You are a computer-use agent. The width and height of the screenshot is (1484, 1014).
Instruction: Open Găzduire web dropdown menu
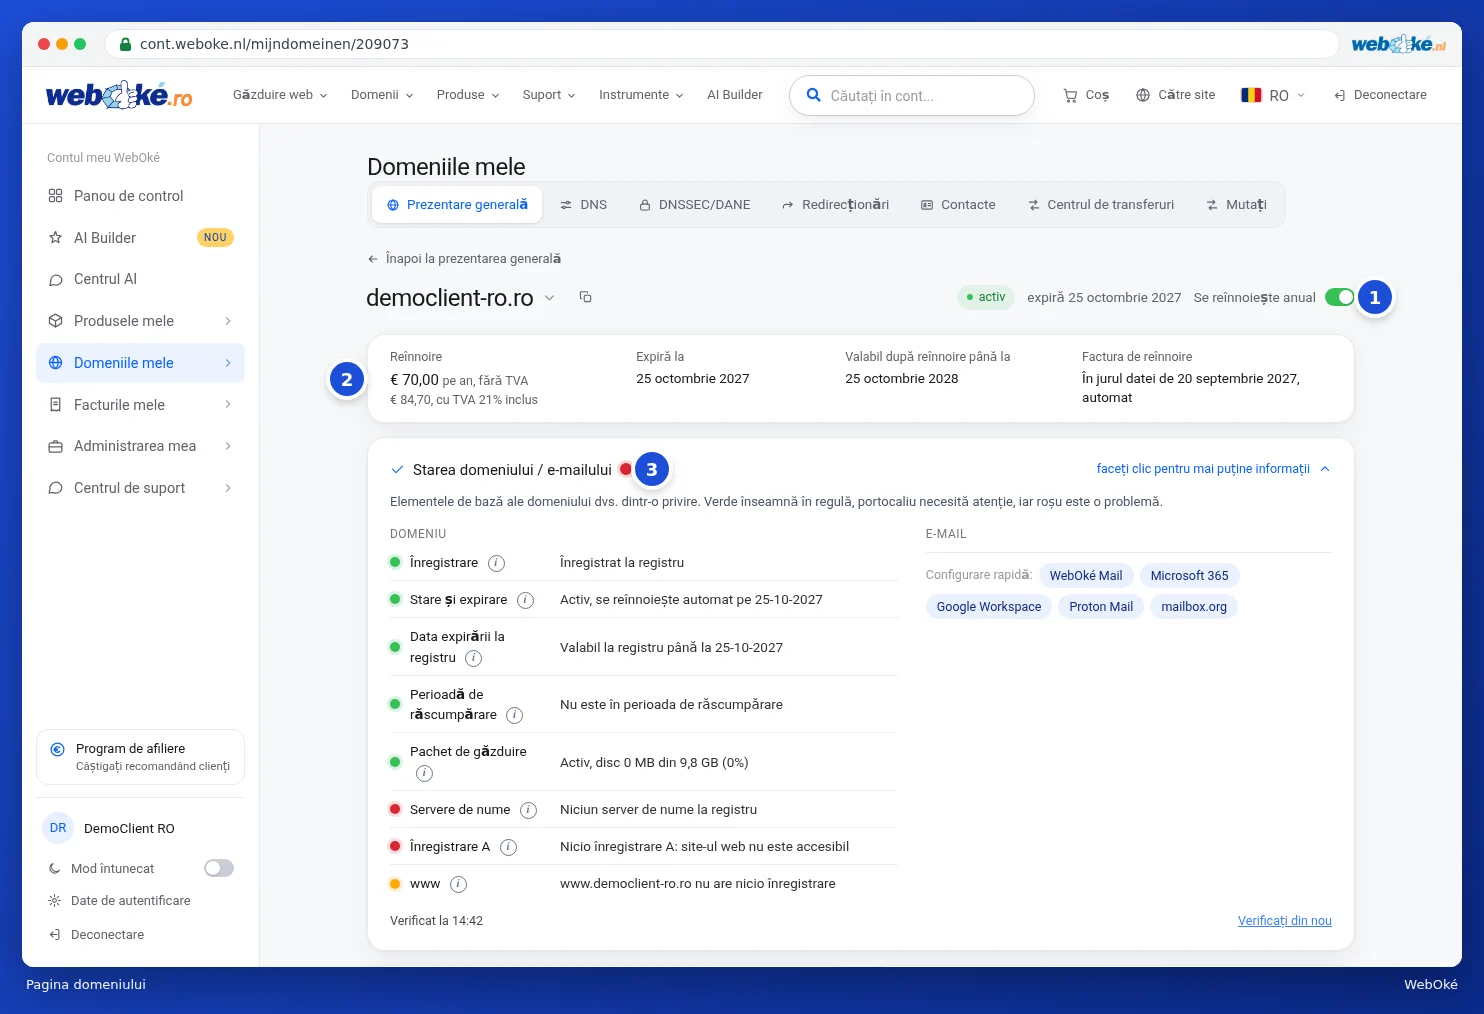[x=280, y=95]
